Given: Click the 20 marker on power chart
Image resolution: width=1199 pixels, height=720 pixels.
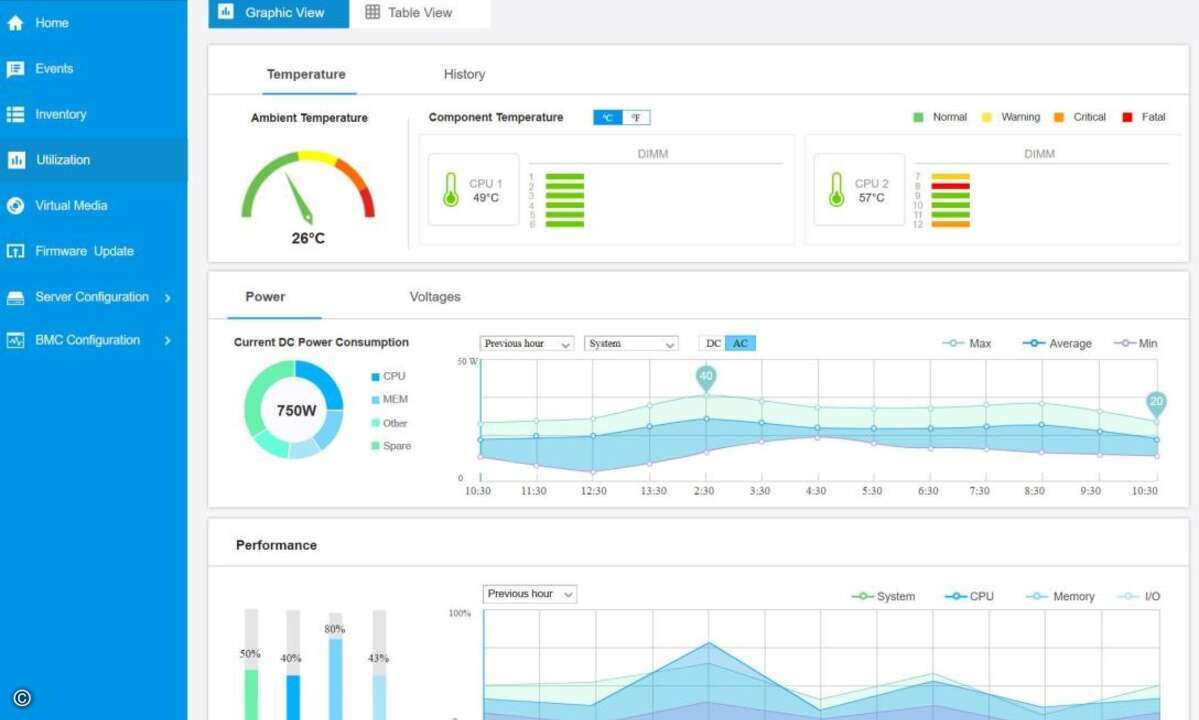Looking at the screenshot, I should click(1156, 404).
